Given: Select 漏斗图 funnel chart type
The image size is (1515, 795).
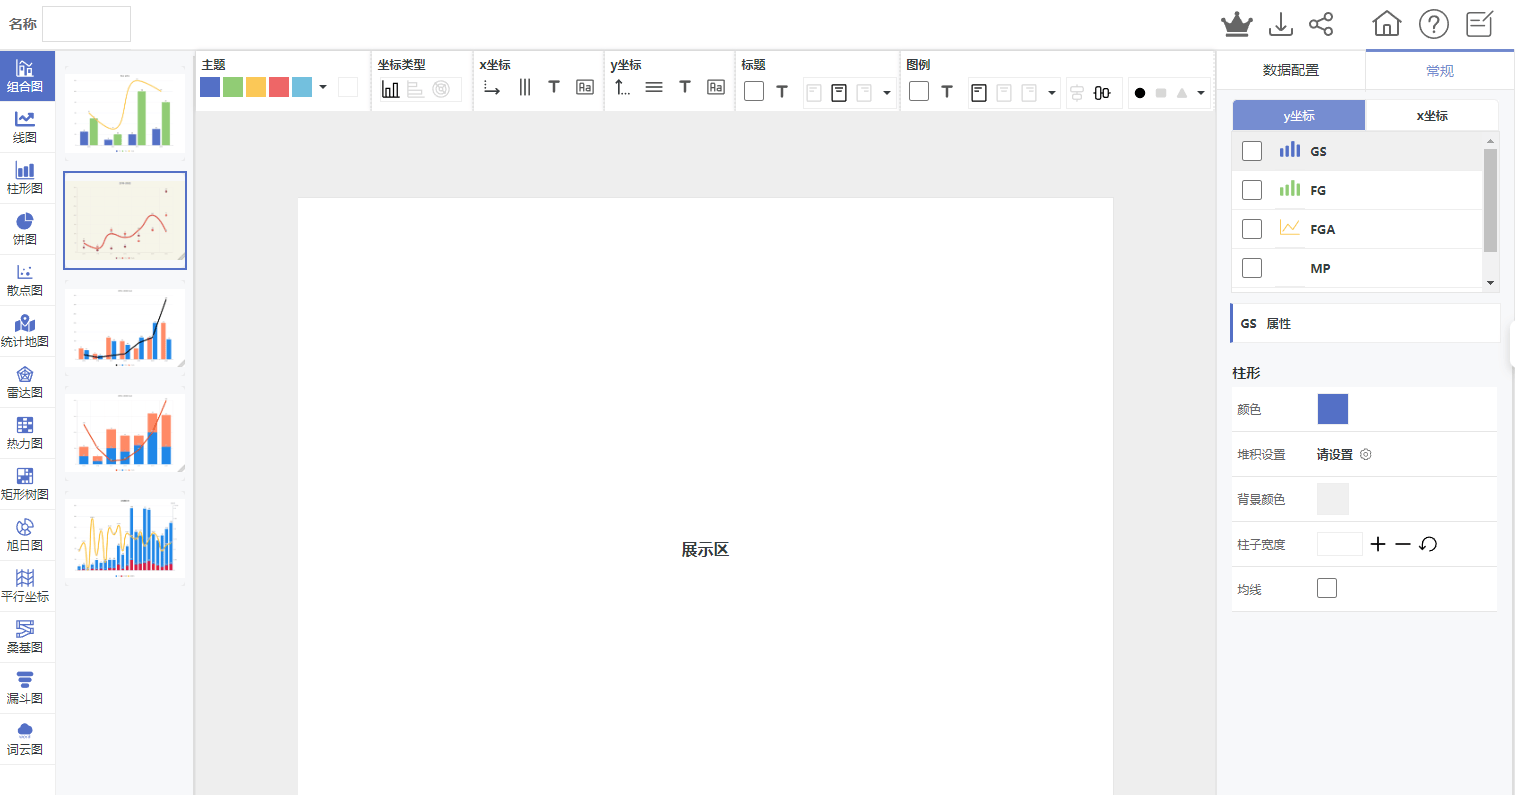Looking at the screenshot, I should tap(25, 687).
